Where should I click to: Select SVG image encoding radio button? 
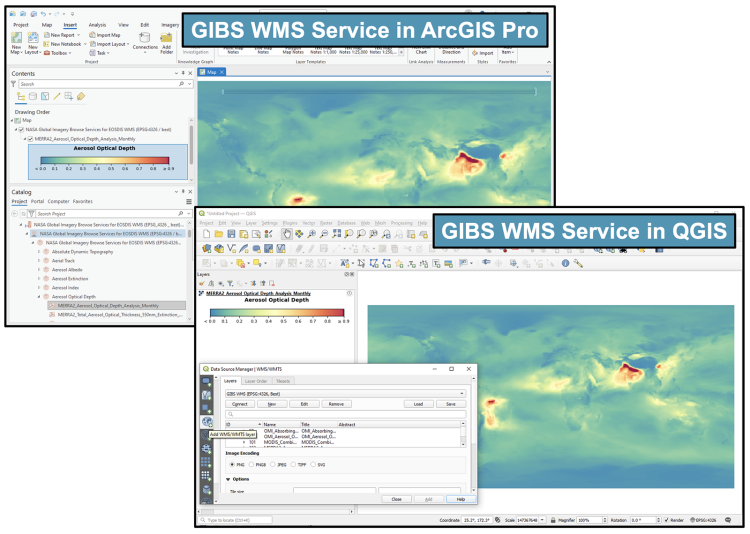313,465
